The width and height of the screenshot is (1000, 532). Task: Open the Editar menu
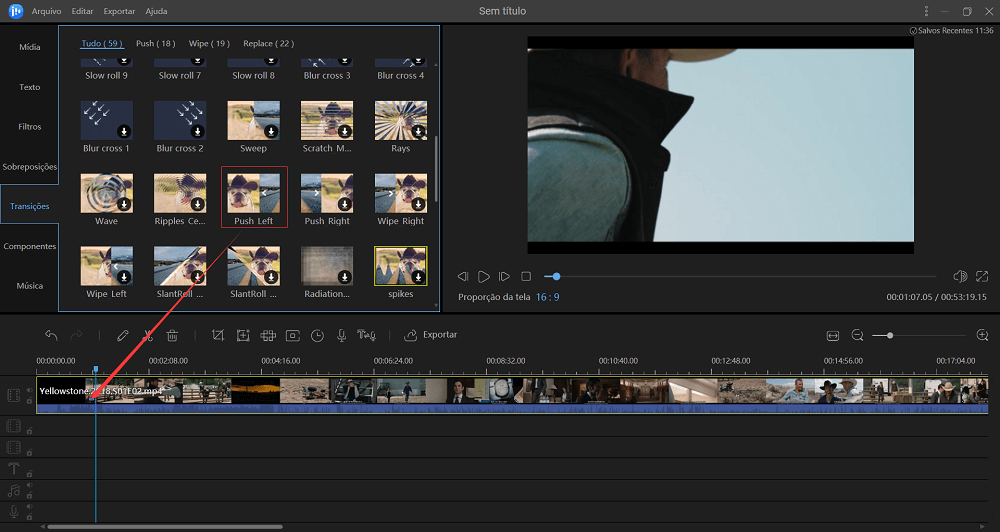[x=82, y=11]
